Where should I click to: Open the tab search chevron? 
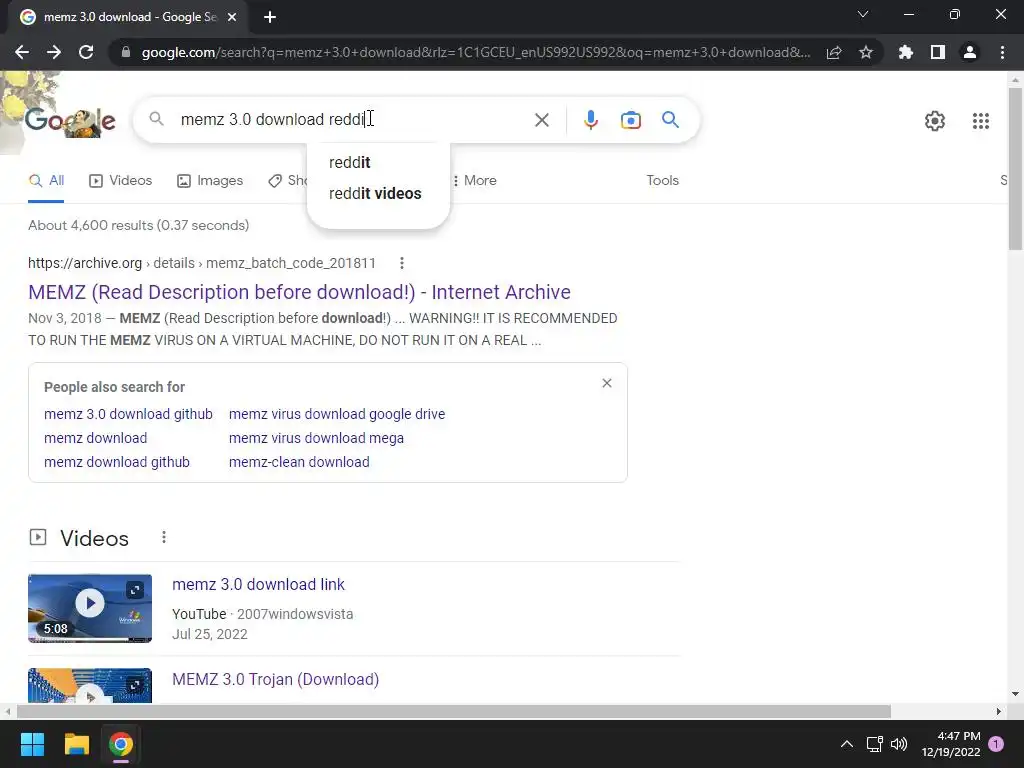[x=863, y=14]
